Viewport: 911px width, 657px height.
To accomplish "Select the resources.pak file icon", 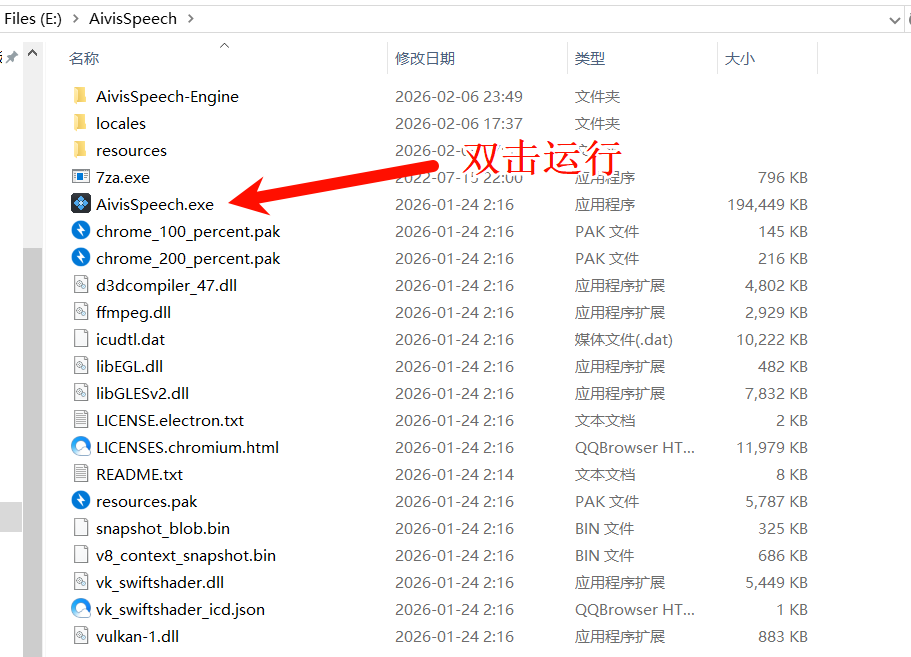I will [81, 501].
